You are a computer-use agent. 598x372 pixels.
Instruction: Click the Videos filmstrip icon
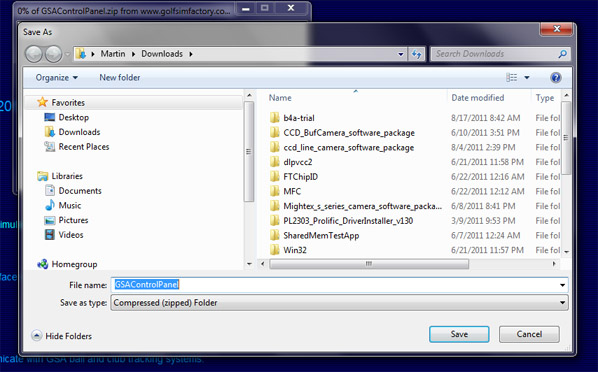(x=50, y=235)
